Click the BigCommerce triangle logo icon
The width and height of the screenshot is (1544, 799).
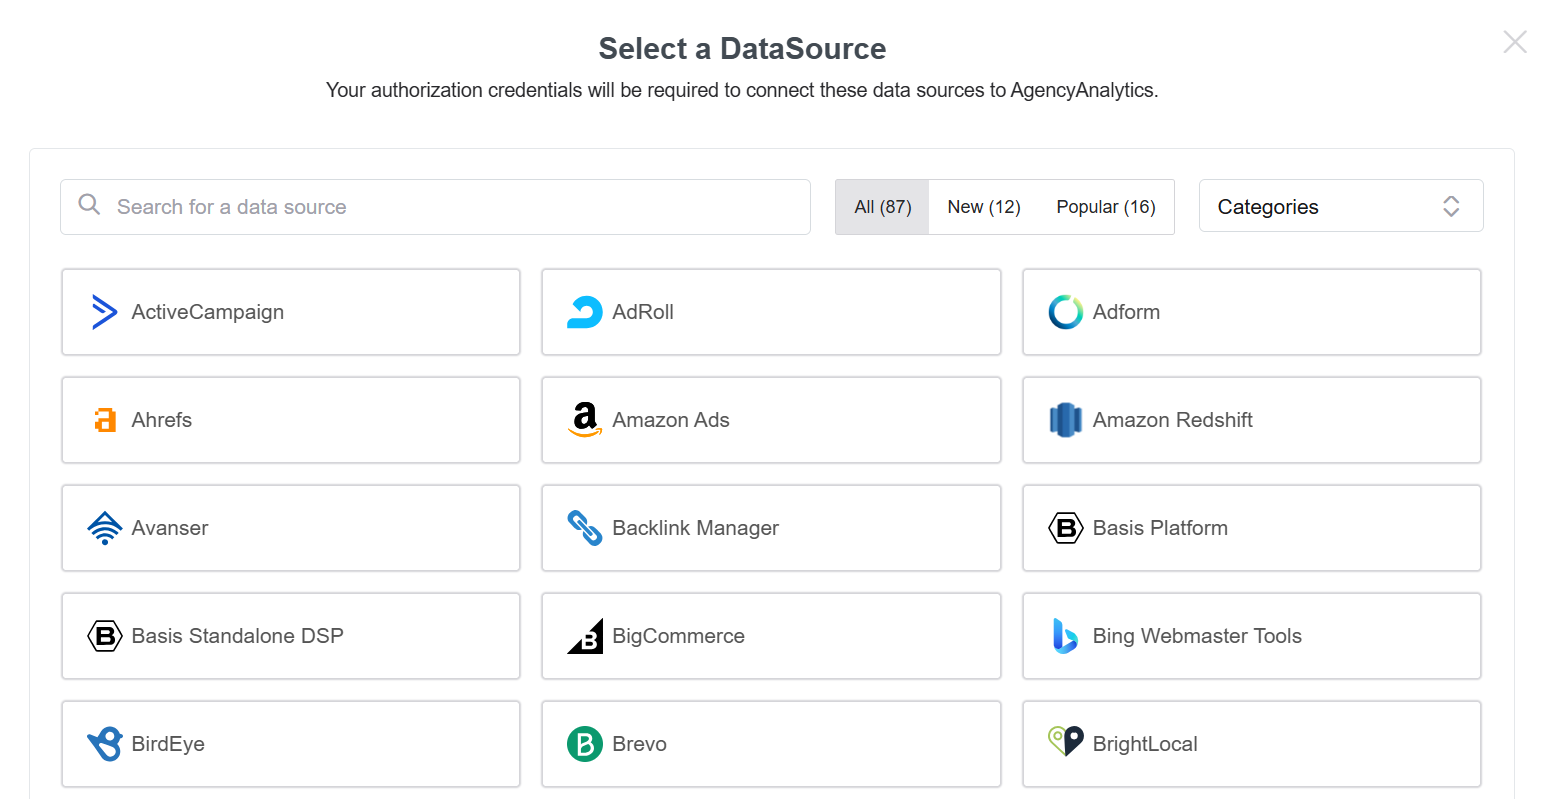(x=585, y=636)
